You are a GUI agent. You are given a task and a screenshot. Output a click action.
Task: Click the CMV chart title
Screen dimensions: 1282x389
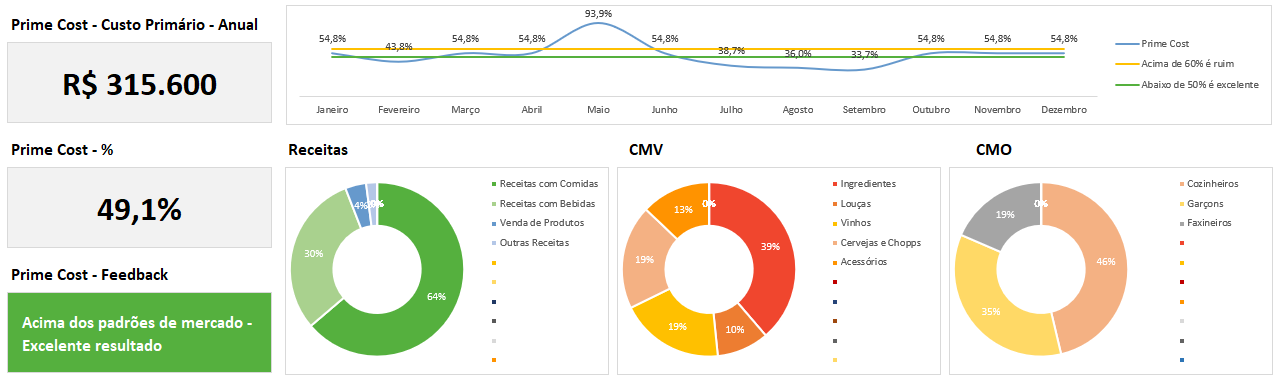(x=646, y=150)
